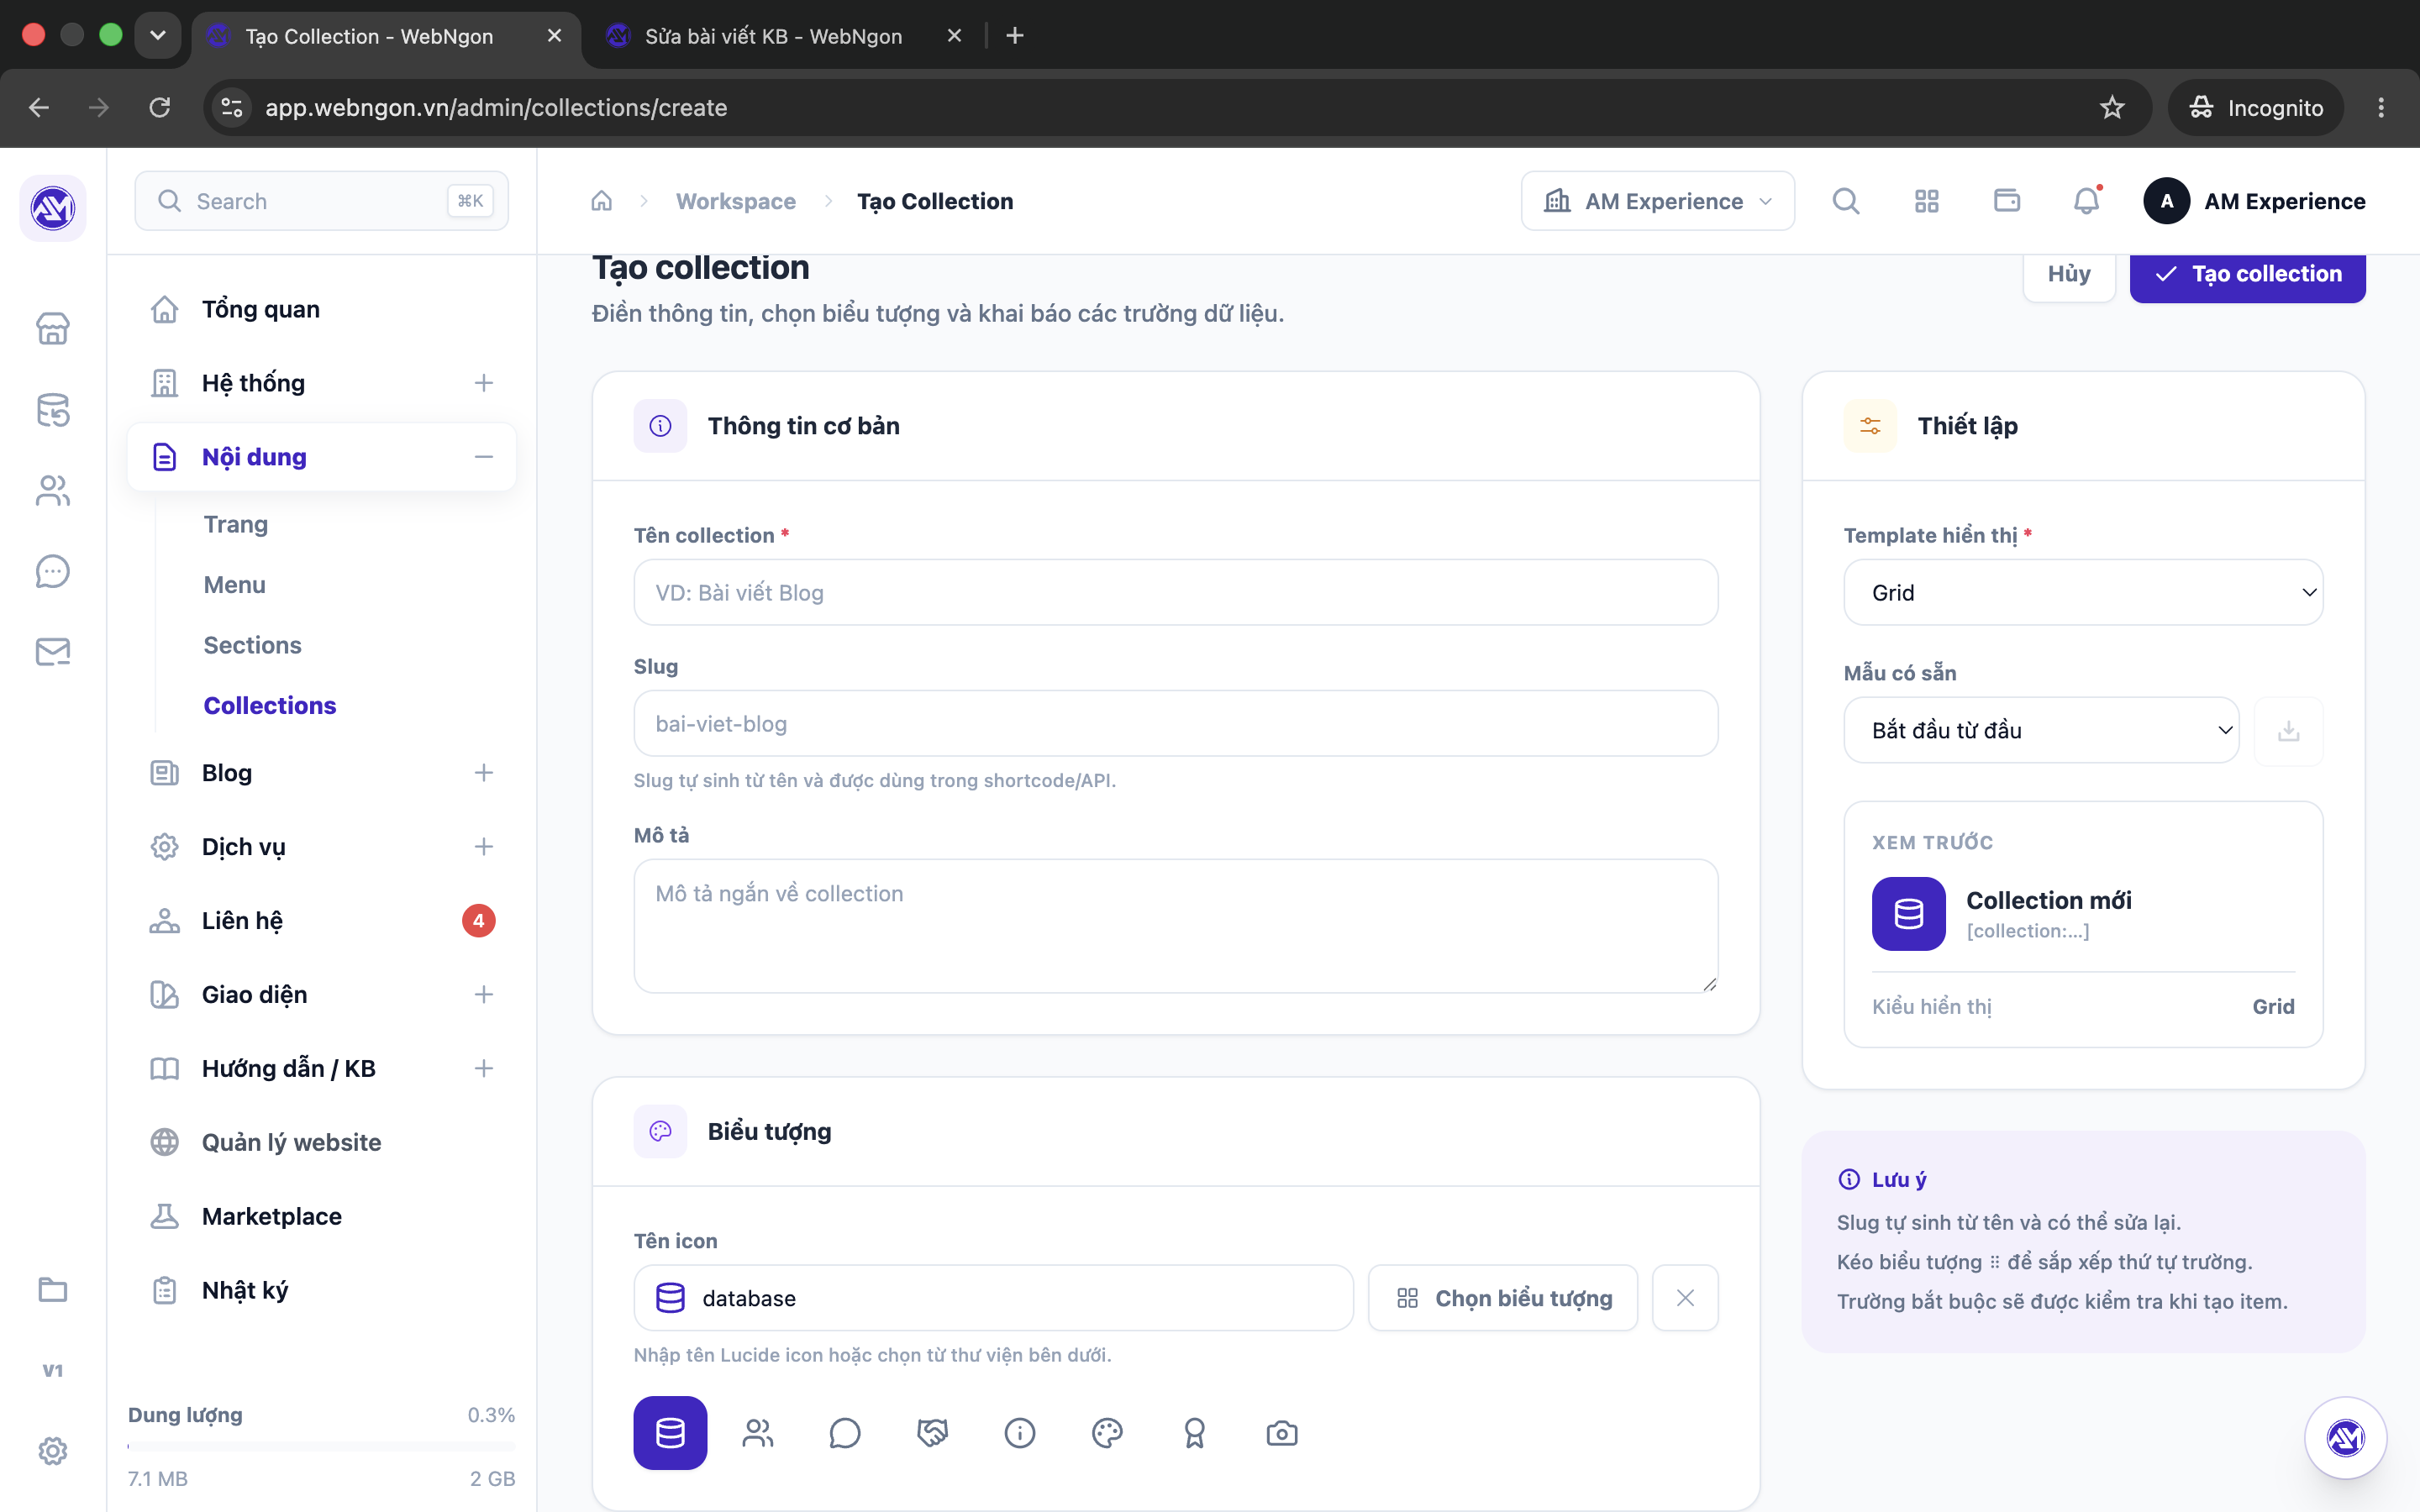Select the users icon in the icon gallery
This screenshot has width=2420, height=1512.
(758, 1433)
